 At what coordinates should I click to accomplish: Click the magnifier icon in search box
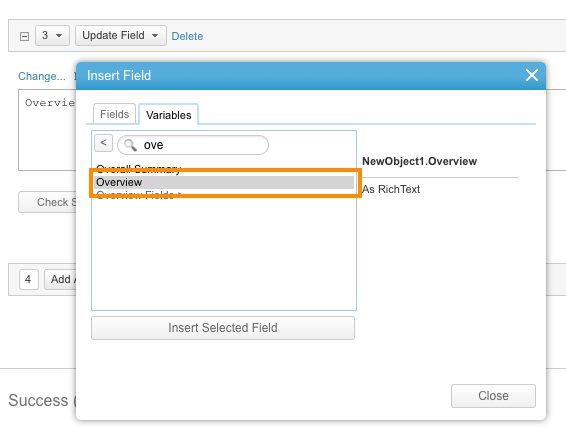tap(130, 145)
